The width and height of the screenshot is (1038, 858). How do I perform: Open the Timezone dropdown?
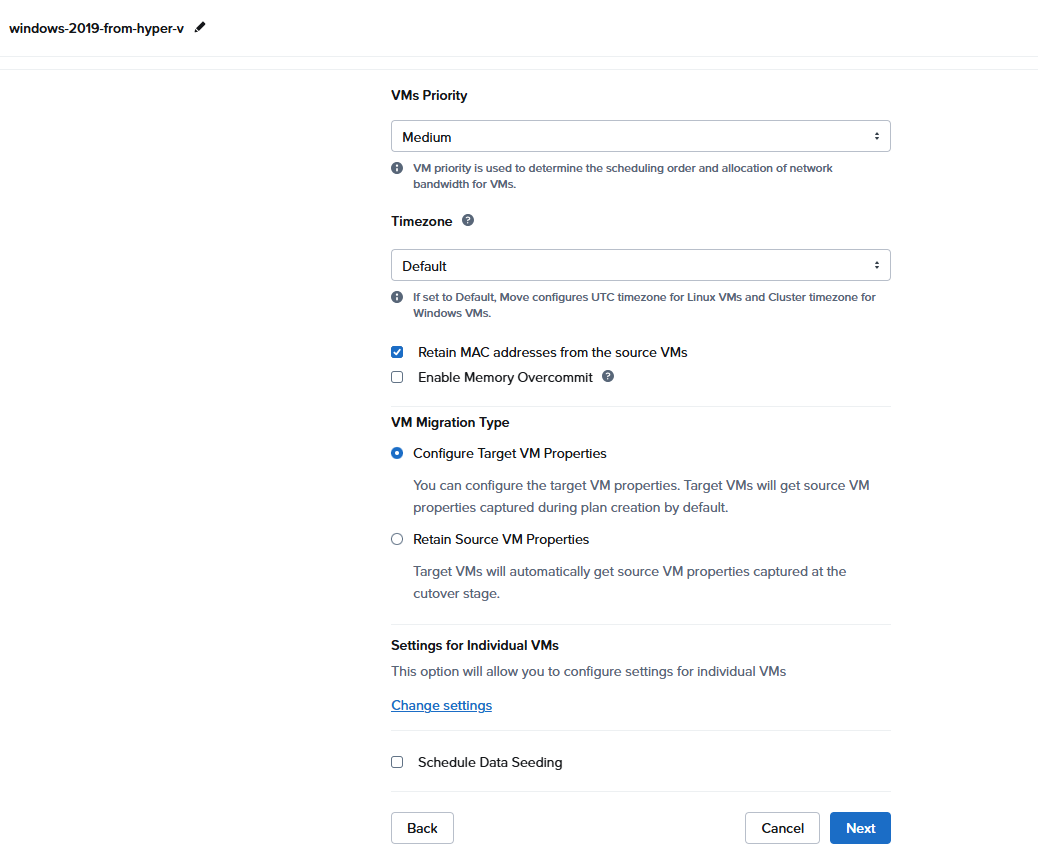pos(640,265)
